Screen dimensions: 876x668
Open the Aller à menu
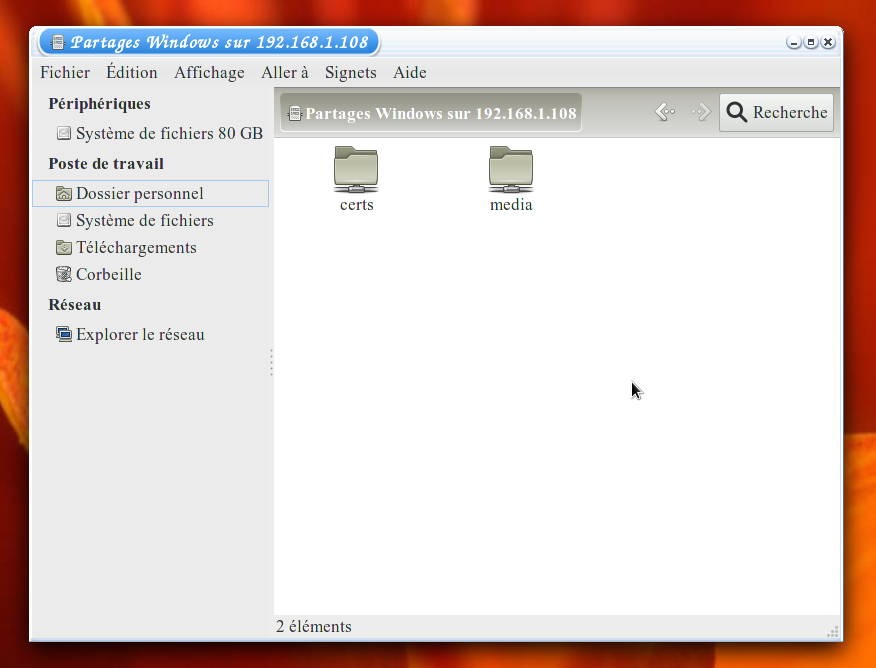pyautogui.click(x=285, y=73)
